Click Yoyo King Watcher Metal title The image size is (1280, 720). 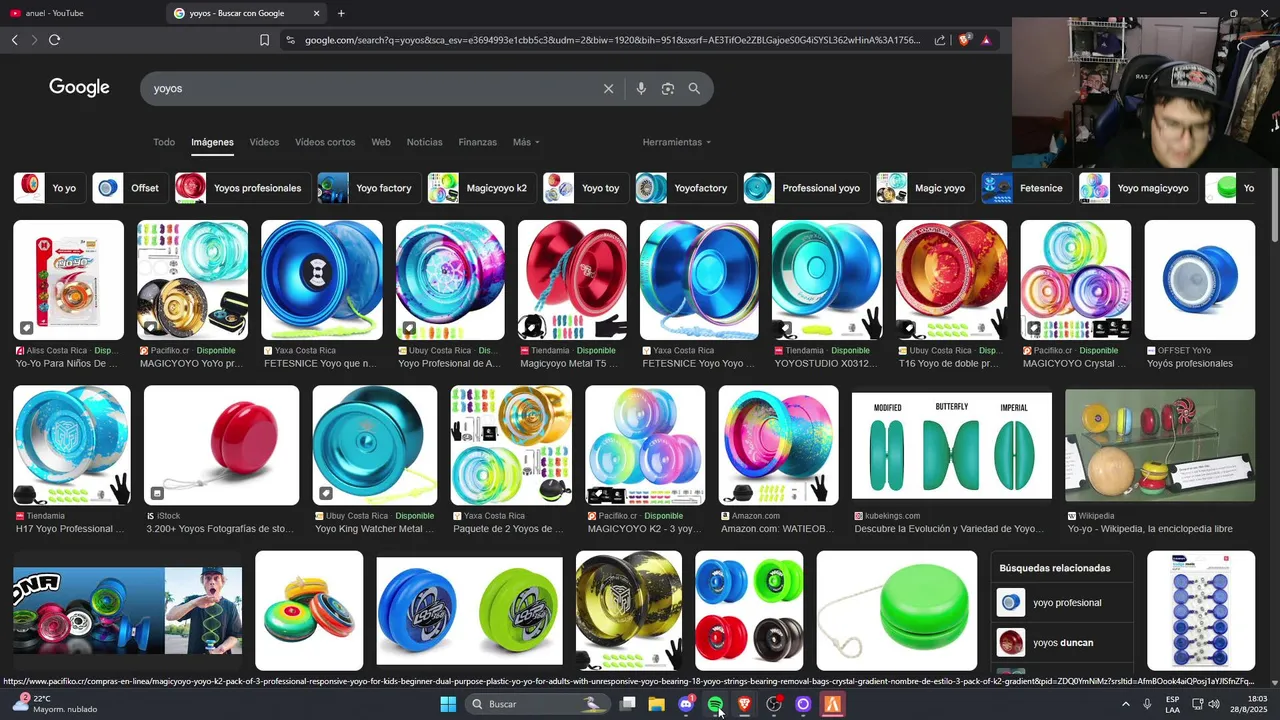(375, 529)
